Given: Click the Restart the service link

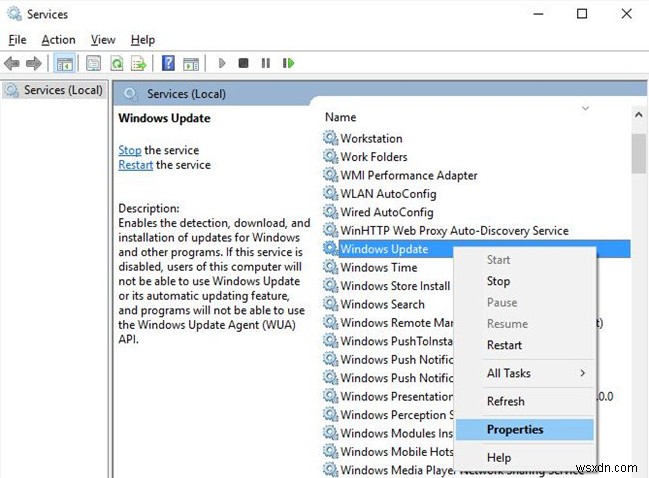Looking at the screenshot, I should click(136, 165).
